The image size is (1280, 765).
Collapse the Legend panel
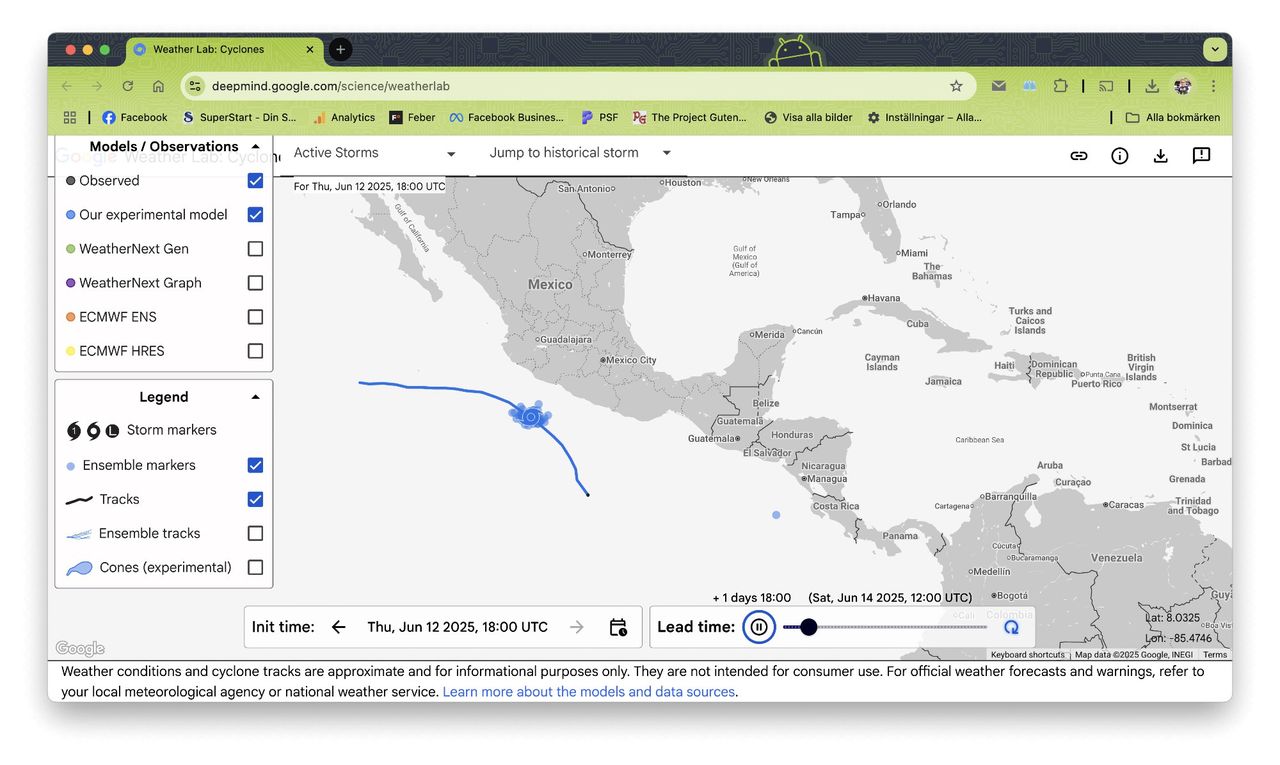point(255,397)
